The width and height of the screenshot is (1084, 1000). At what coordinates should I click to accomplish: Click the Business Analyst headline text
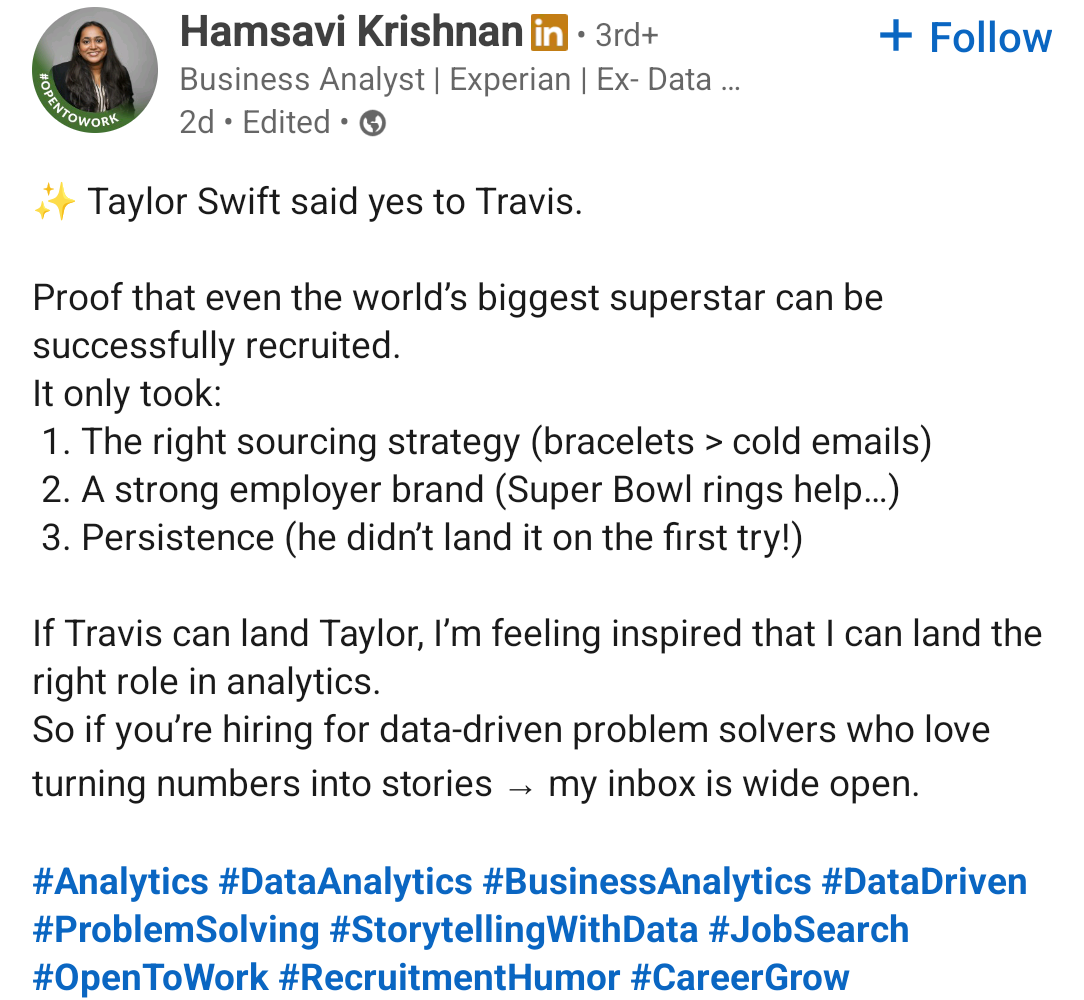460,80
